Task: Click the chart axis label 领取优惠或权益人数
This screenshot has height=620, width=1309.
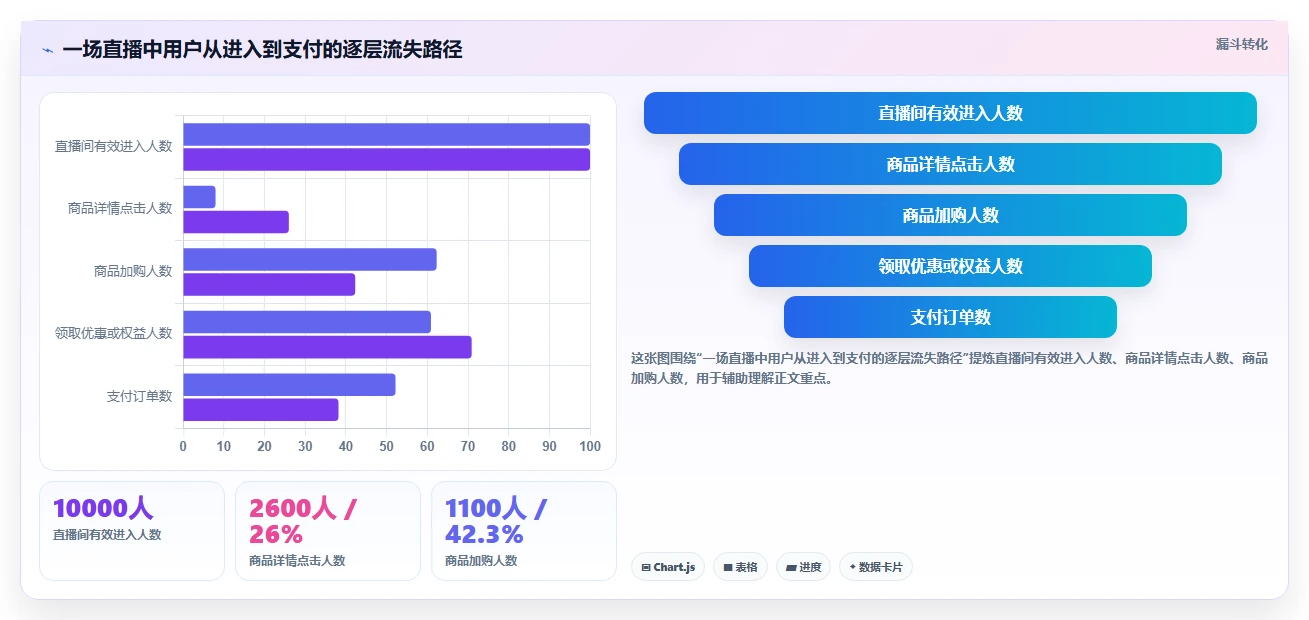Action: coord(113,333)
